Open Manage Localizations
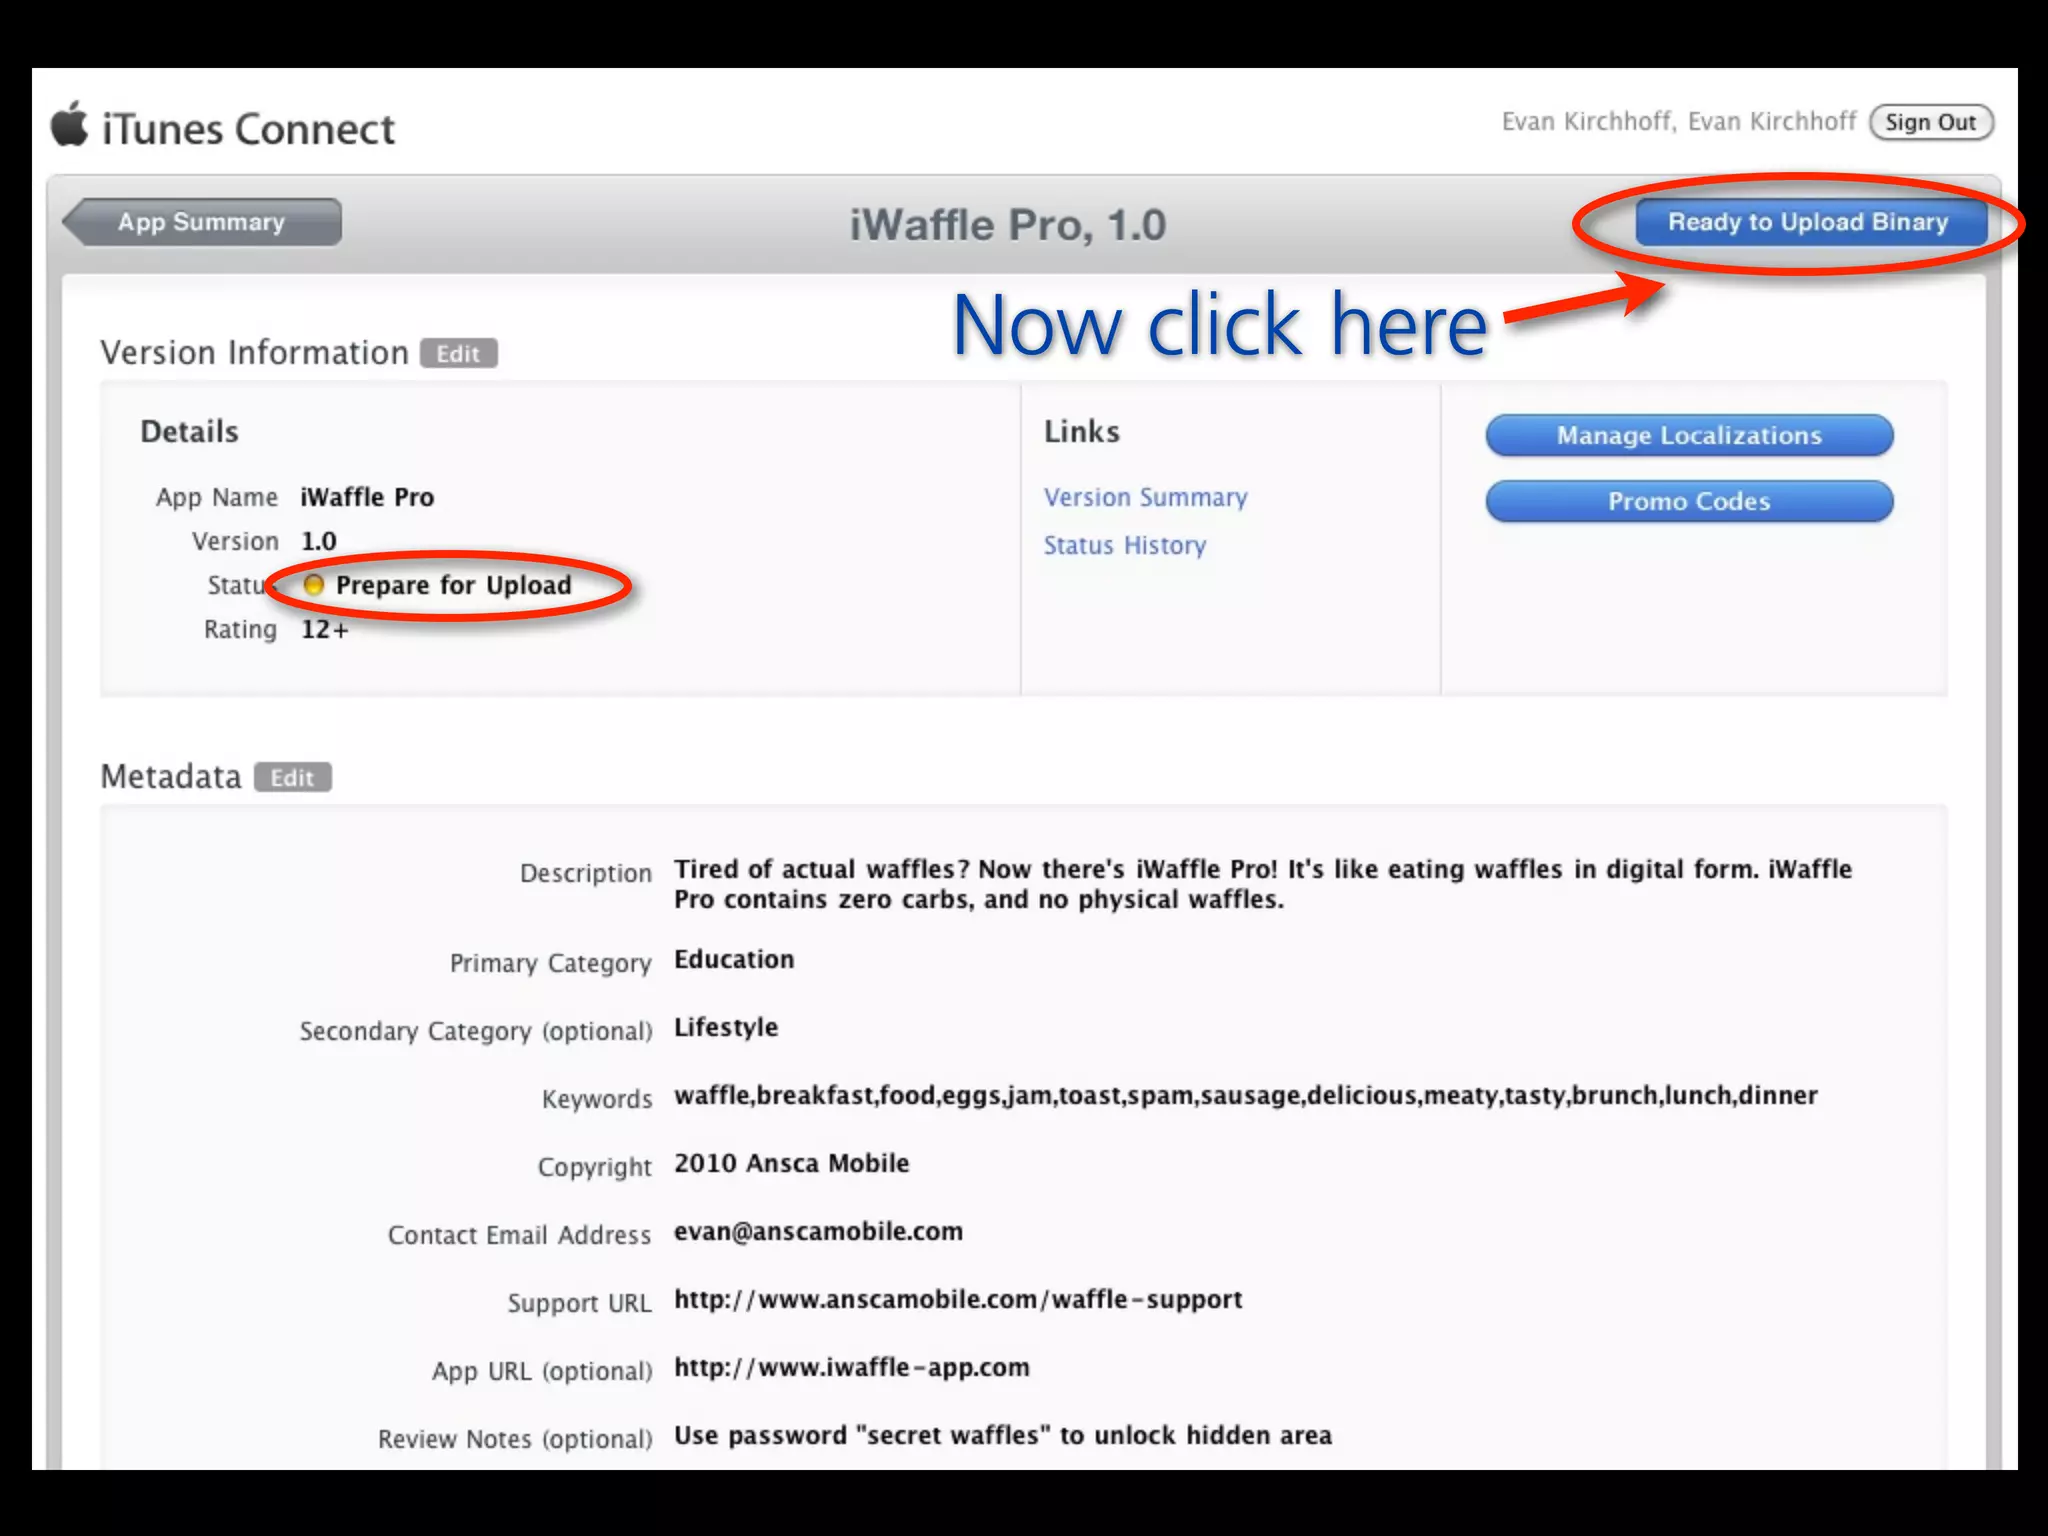Screen dimensions: 2048x1536 click(x=1689, y=436)
